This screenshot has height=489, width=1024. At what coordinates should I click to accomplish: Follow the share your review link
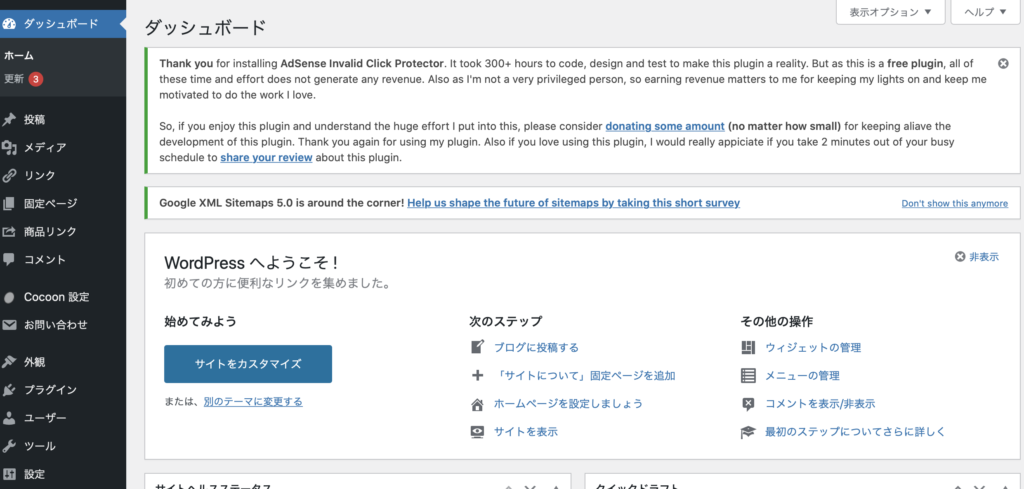[x=266, y=157]
